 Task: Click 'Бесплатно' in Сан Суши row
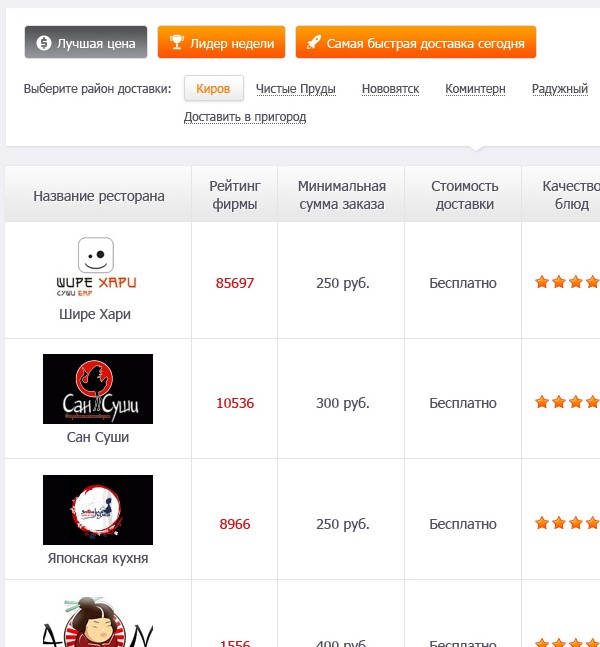click(x=463, y=403)
